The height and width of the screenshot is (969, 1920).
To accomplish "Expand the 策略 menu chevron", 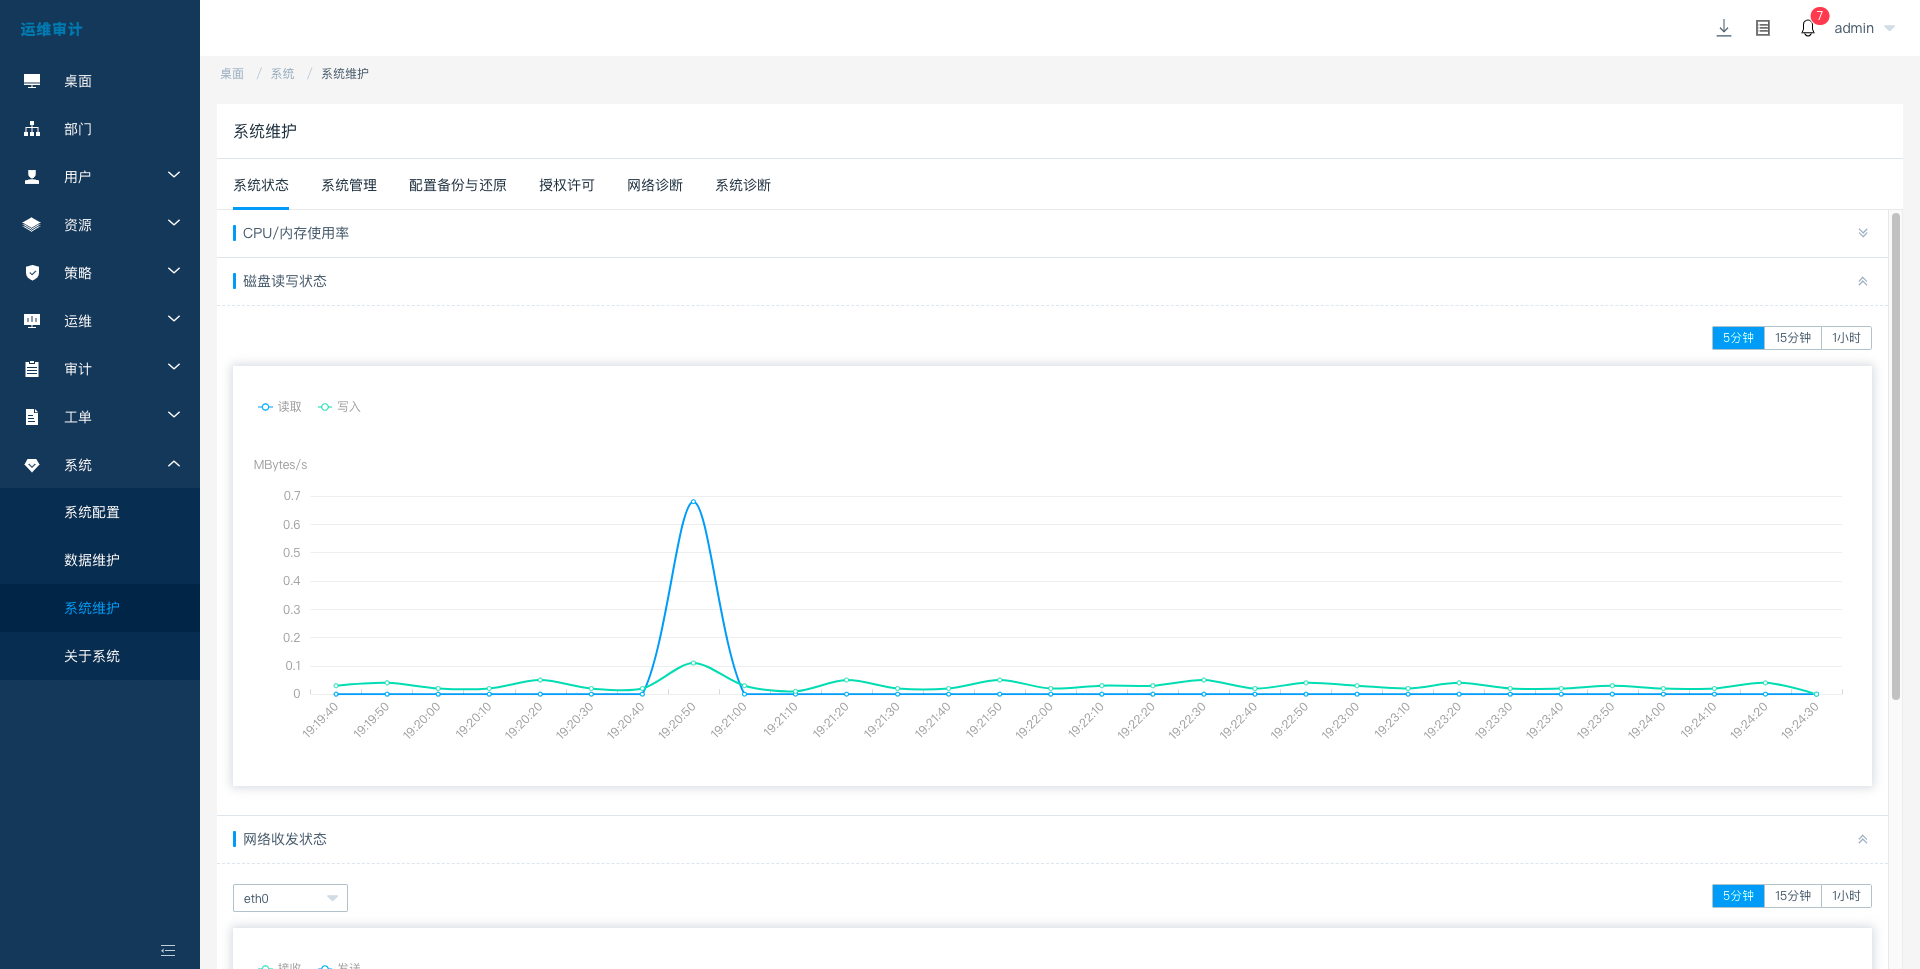I will pos(174,271).
